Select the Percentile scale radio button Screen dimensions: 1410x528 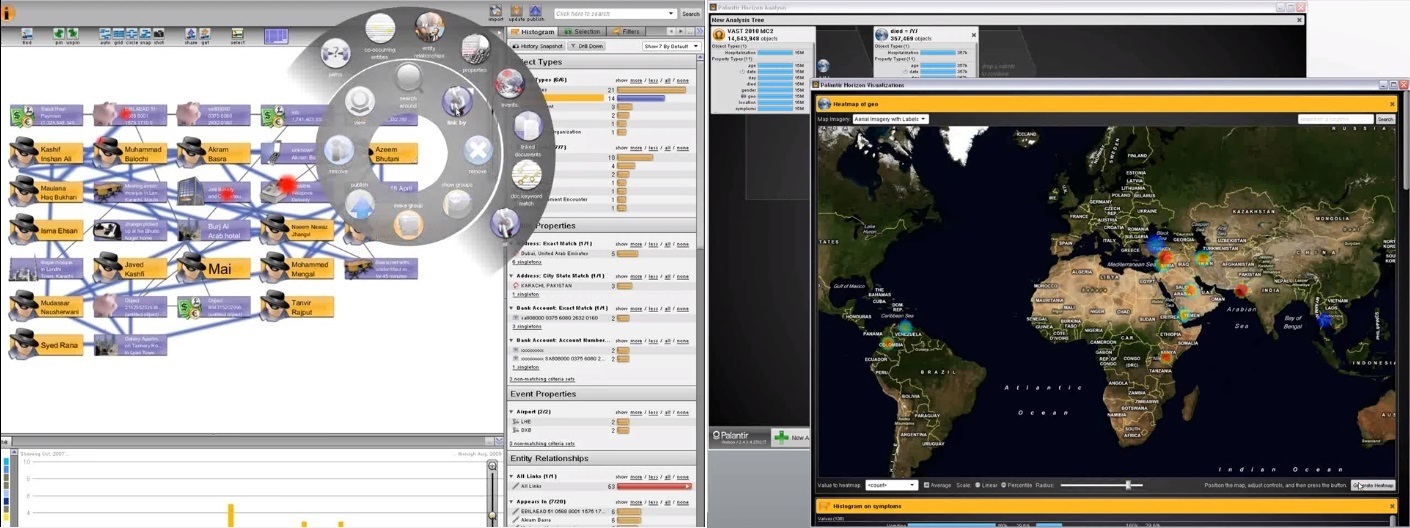click(x=1004, y=485)
